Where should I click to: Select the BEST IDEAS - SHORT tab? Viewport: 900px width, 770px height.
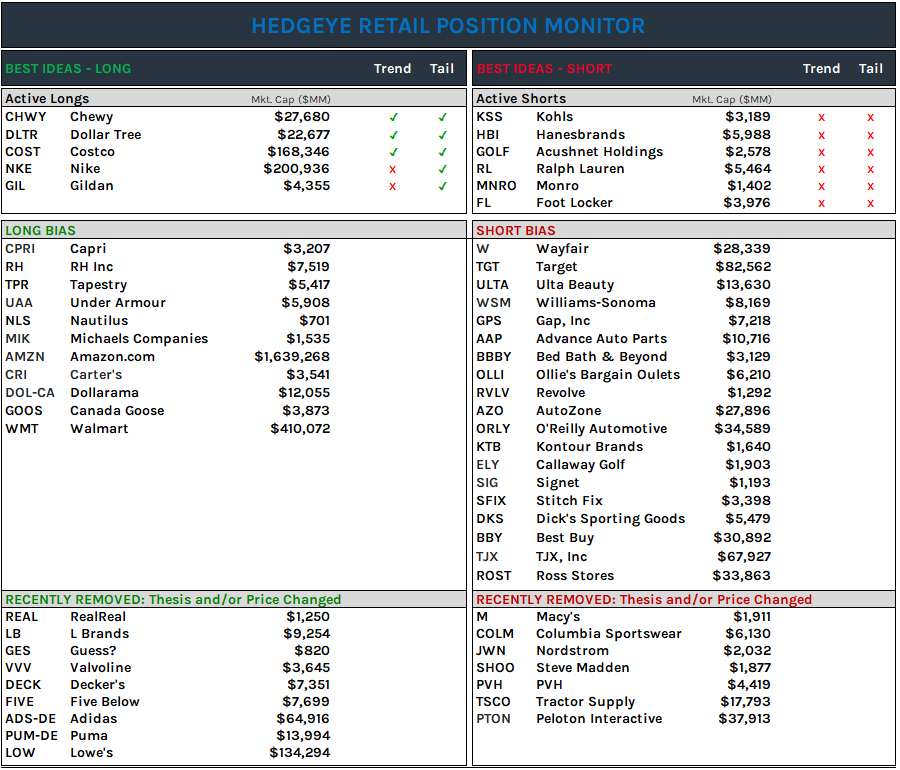[x=542, y=69]
